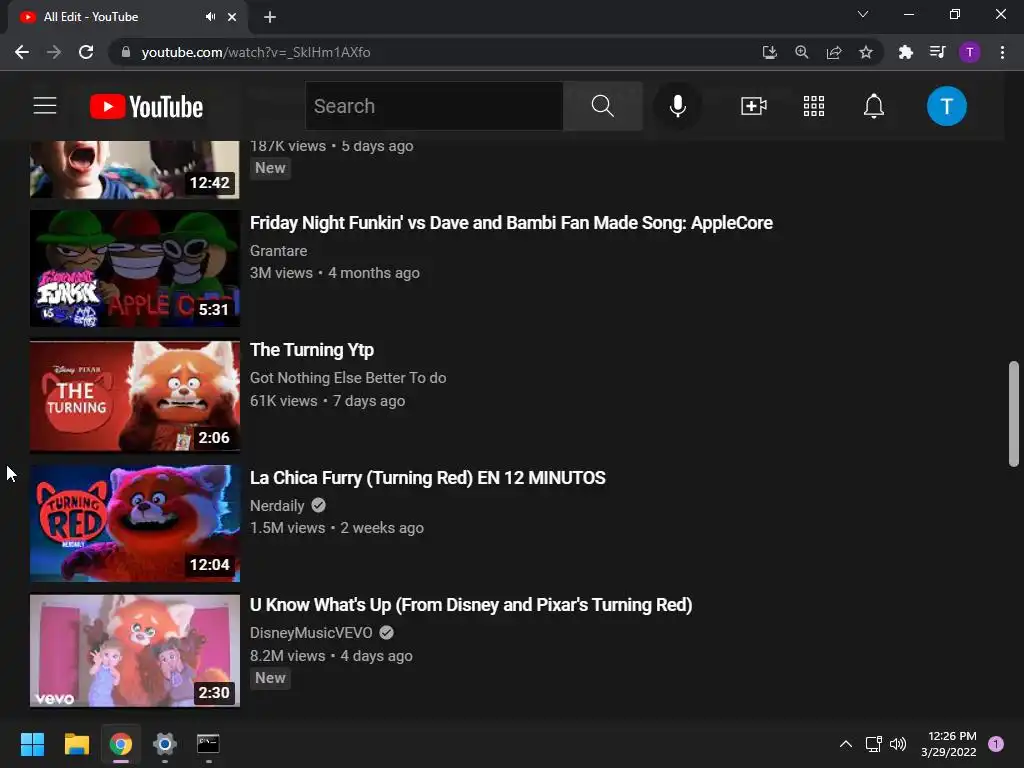View site info lock icon
The width and height of the screenshot is (1024, 768).
coord(126,52)
